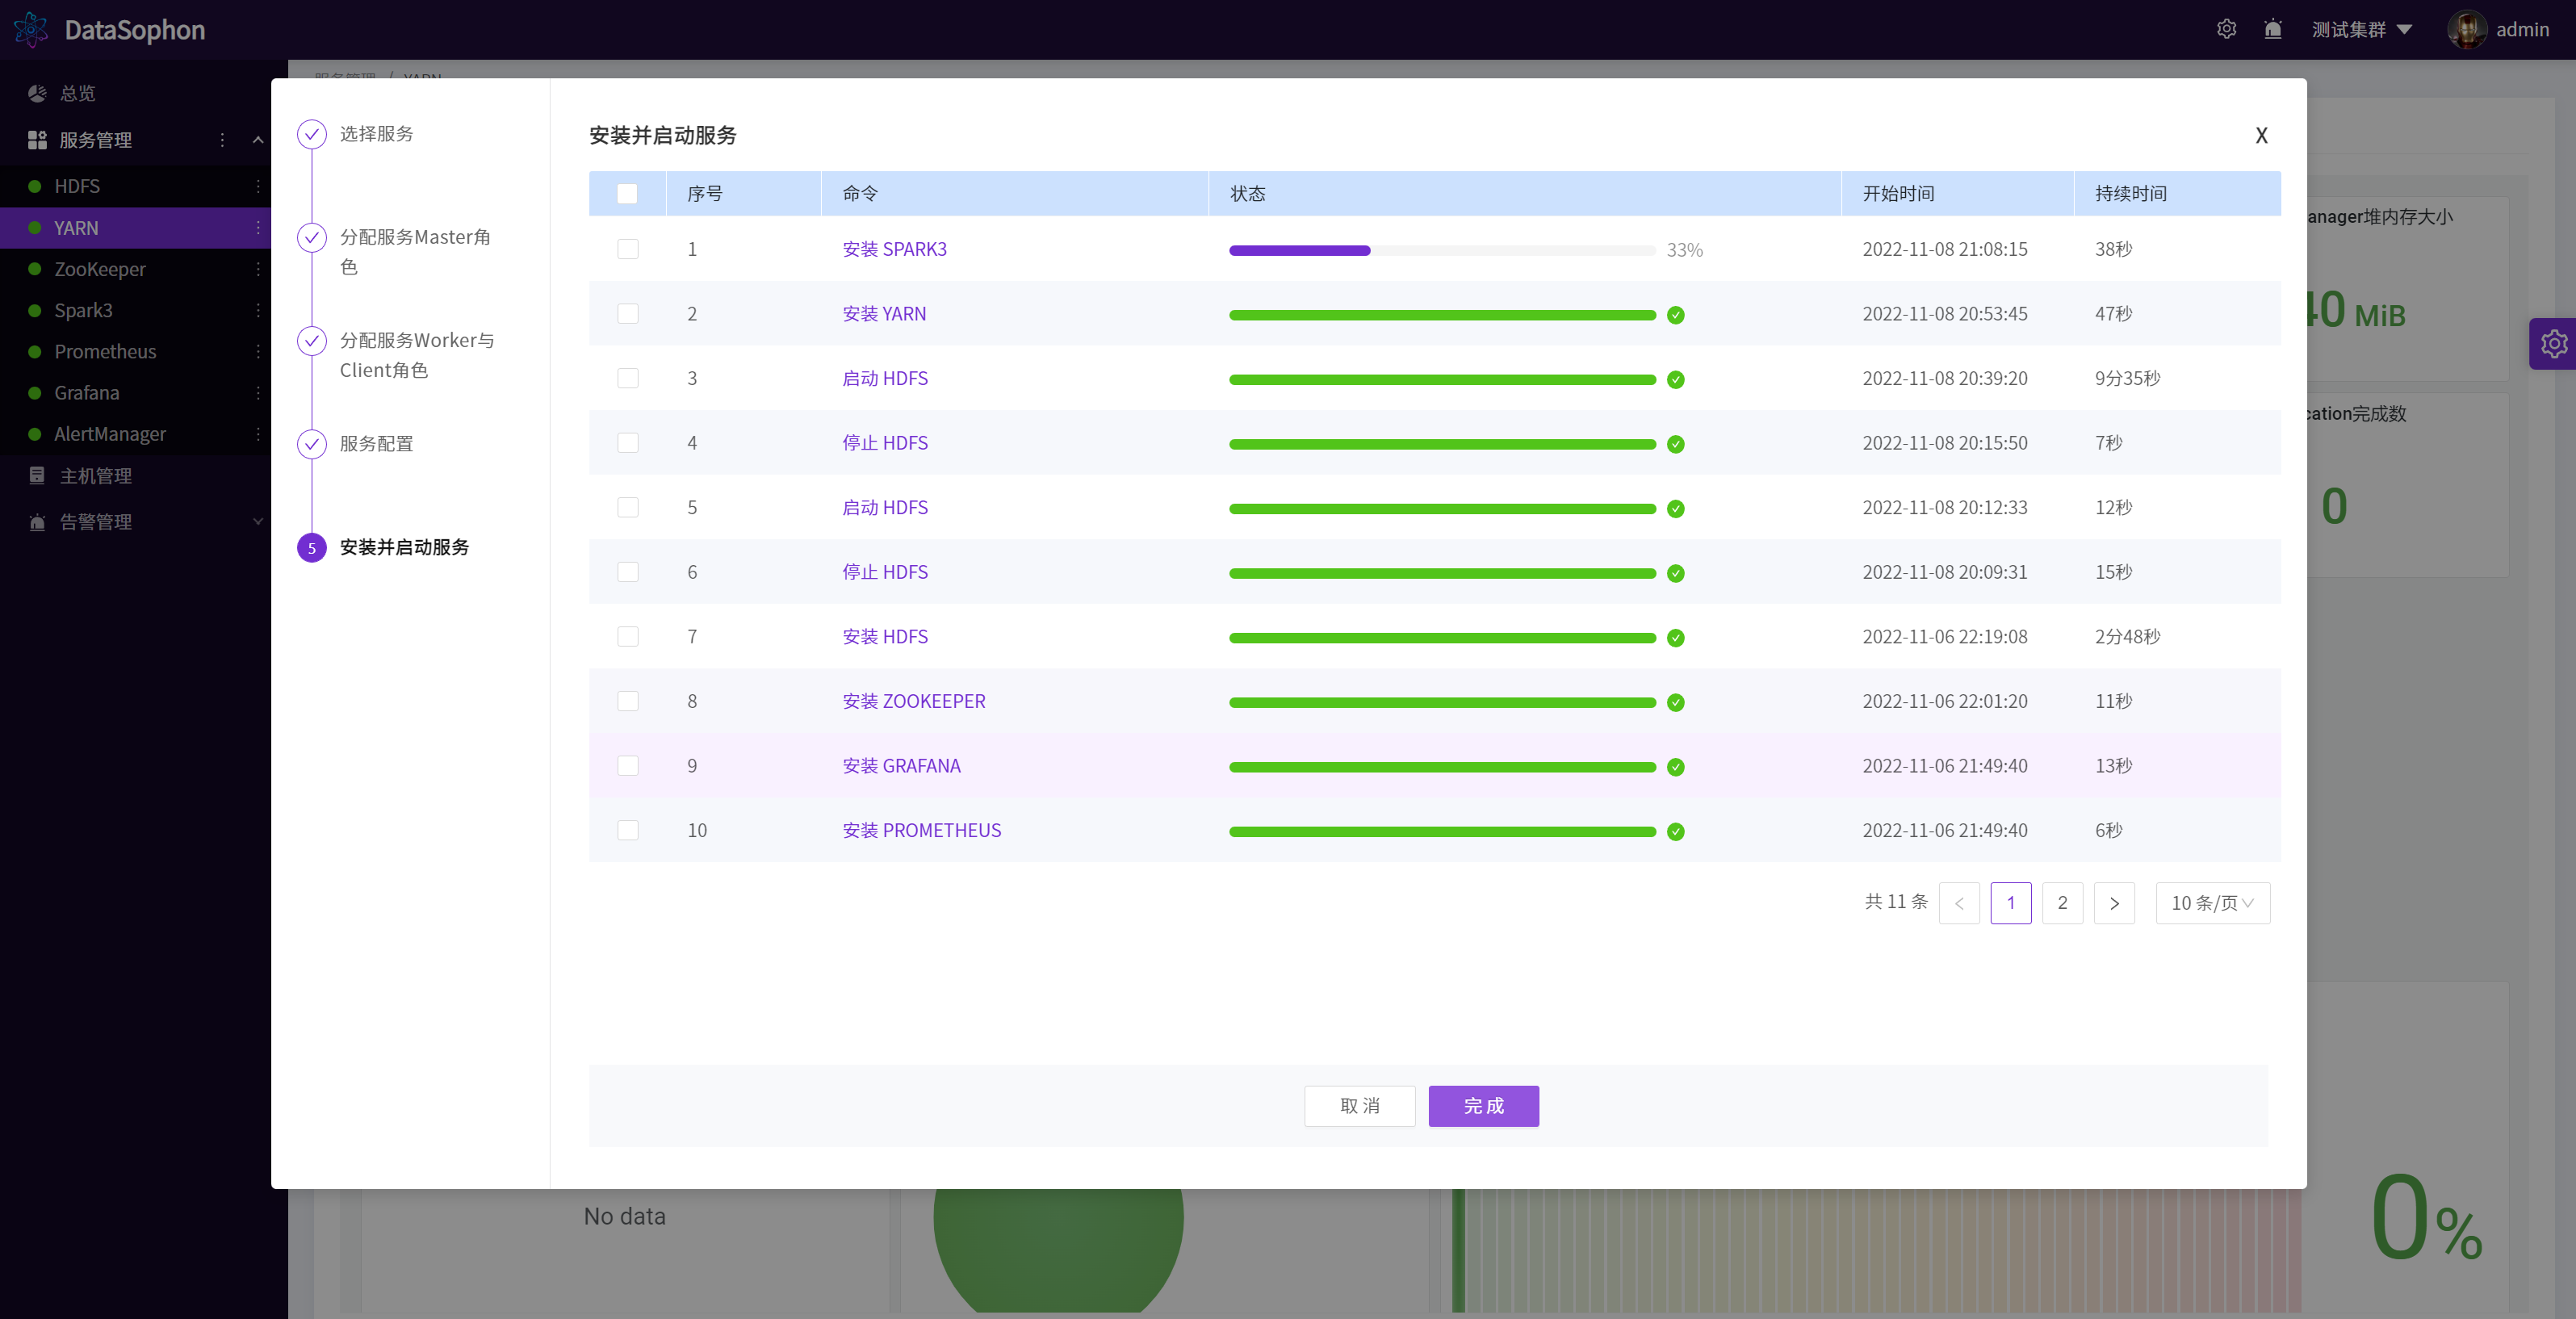The image size is (2576, 1319).
Task: Click row 6 停止 HDFS progress bar
Action: tap(1442, 573)
